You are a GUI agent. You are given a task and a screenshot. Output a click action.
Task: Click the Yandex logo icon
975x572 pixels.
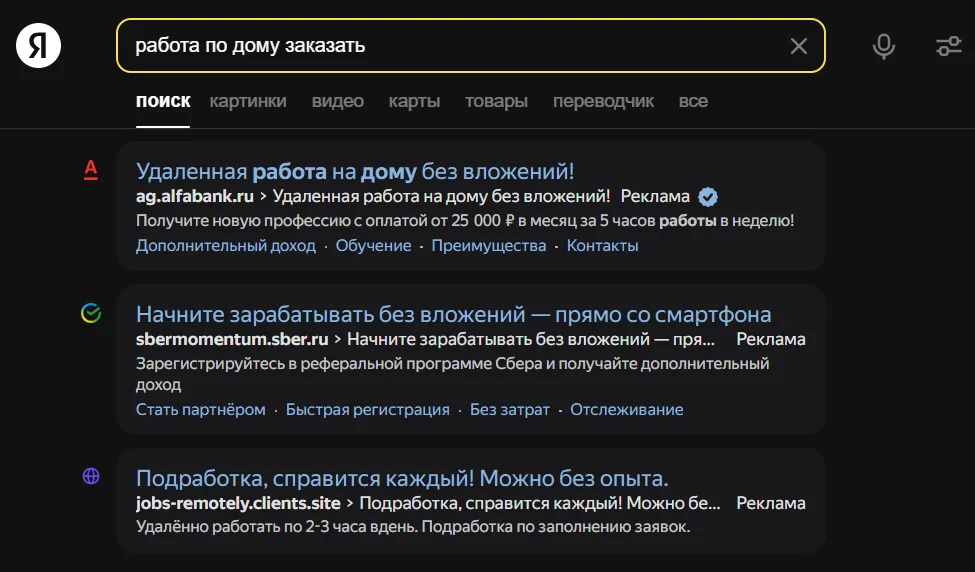coord(38,46)
